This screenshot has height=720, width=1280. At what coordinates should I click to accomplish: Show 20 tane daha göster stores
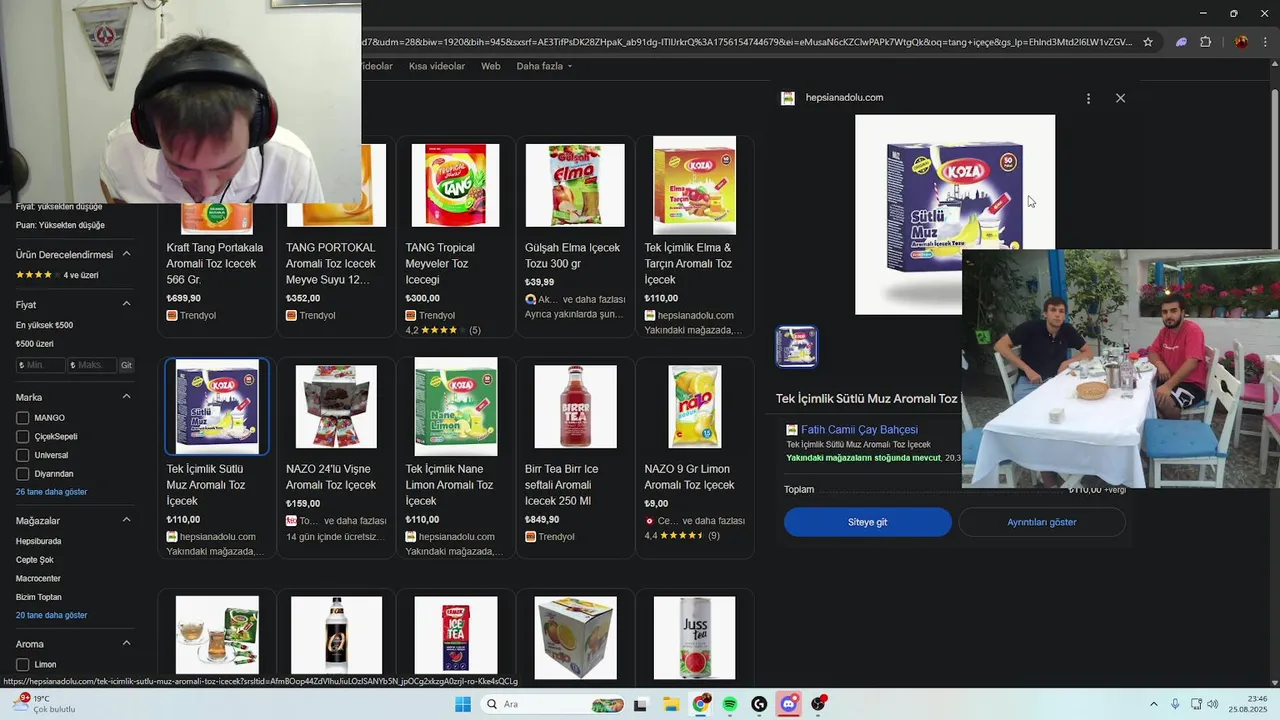[51, 615]
